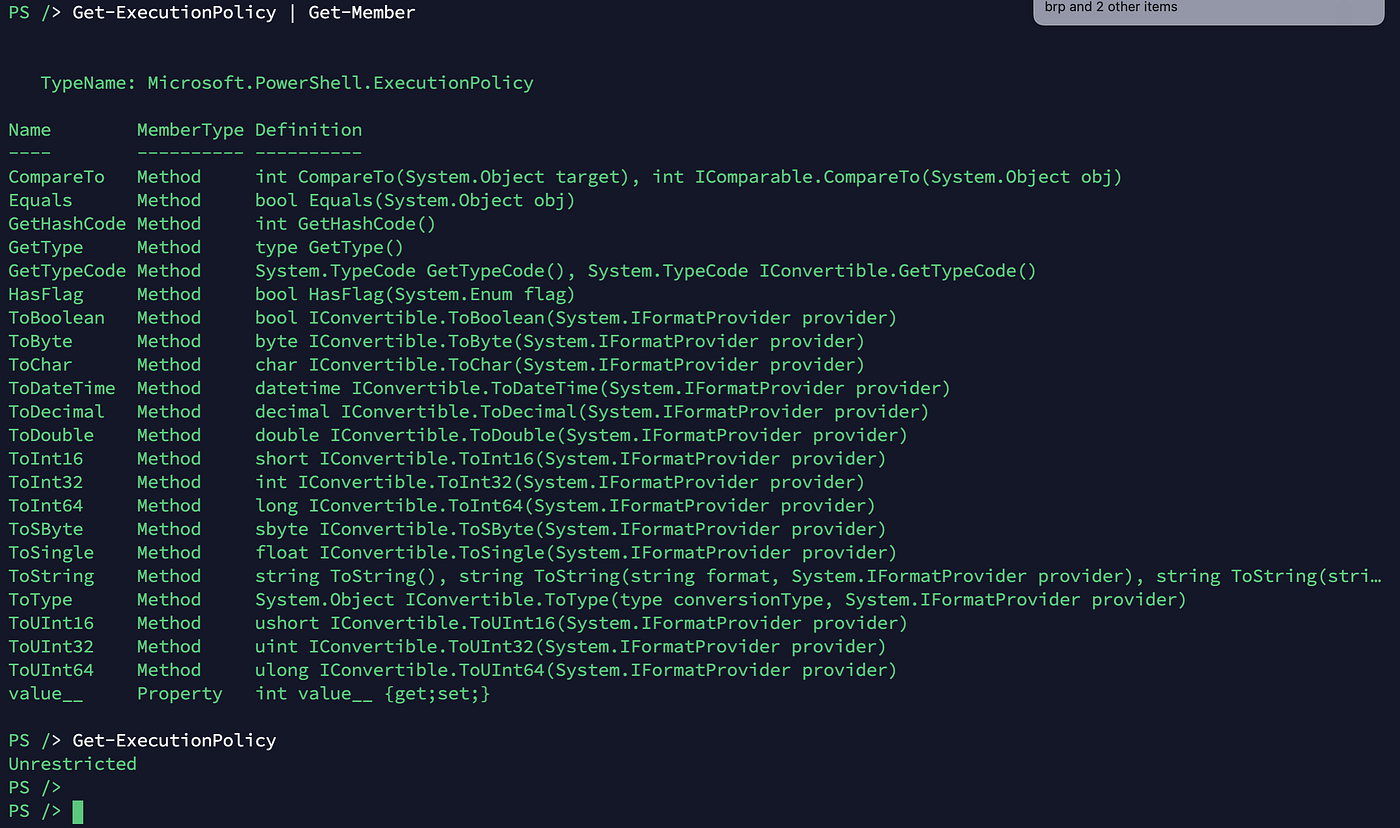Click the 'ToDateTime' method name
Viewport: 1400px width, 828px height.
62,388
